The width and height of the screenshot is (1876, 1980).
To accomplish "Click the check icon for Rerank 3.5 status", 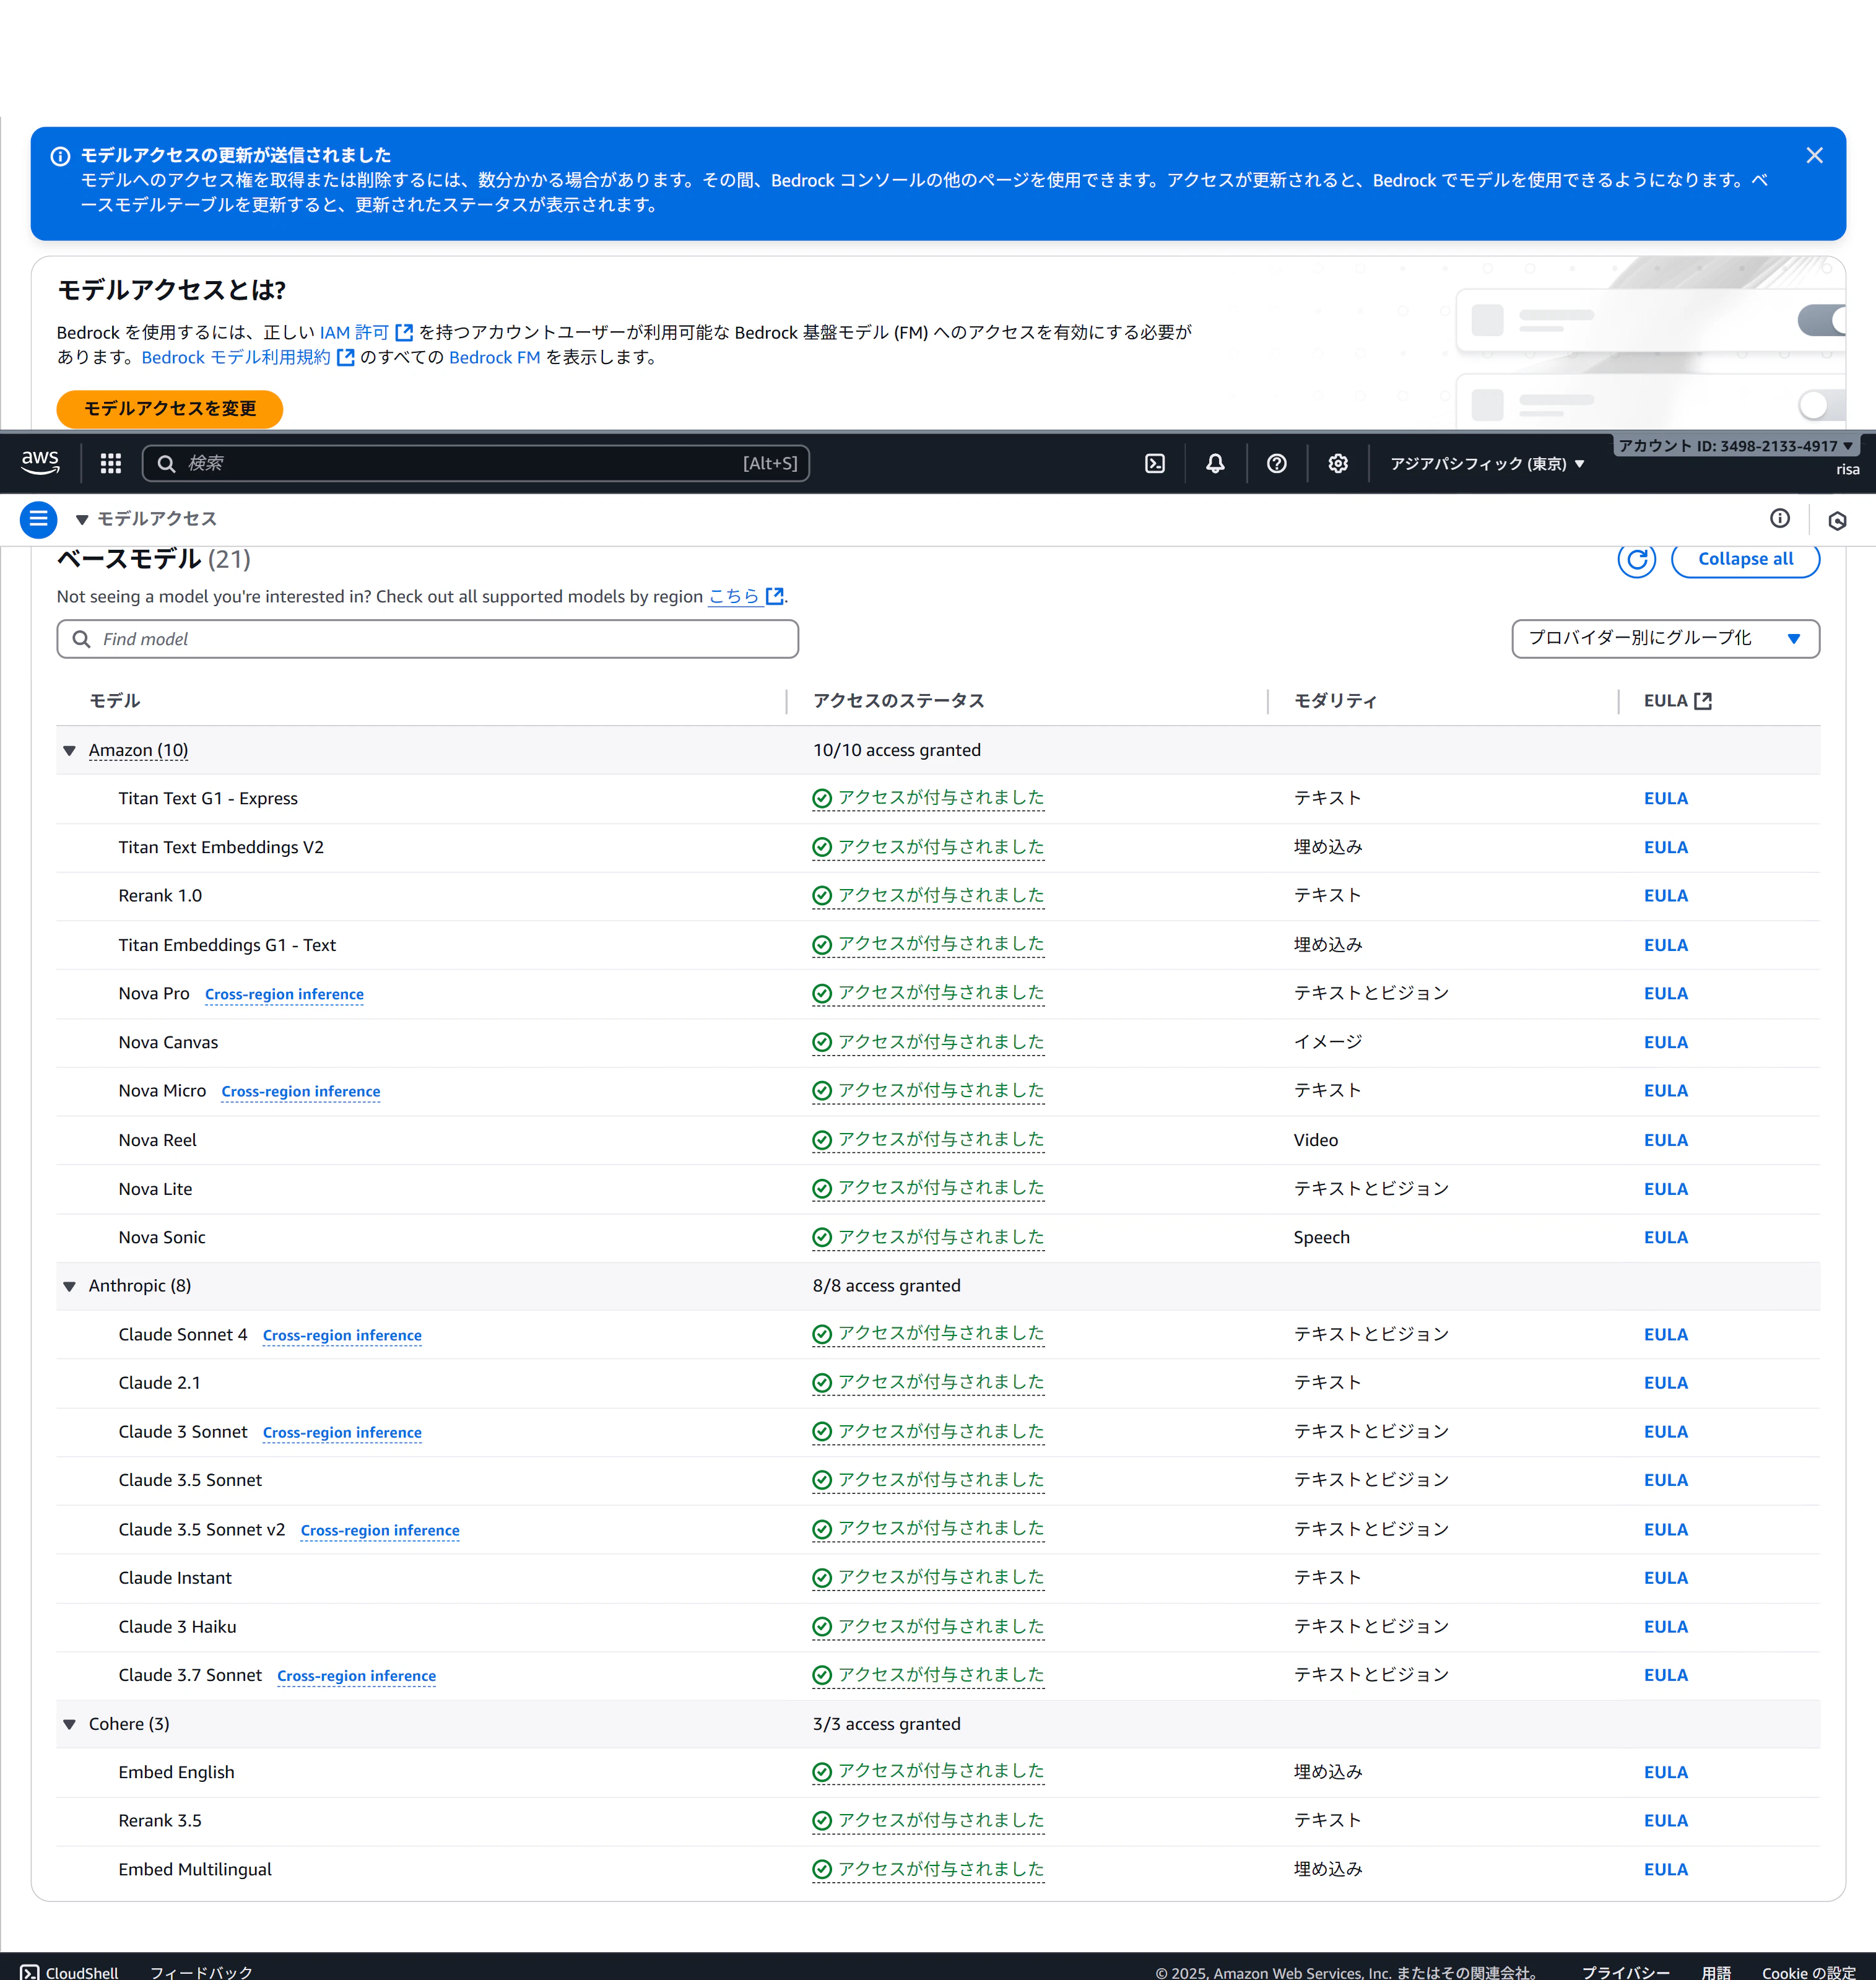I will tap(822, 1821).
